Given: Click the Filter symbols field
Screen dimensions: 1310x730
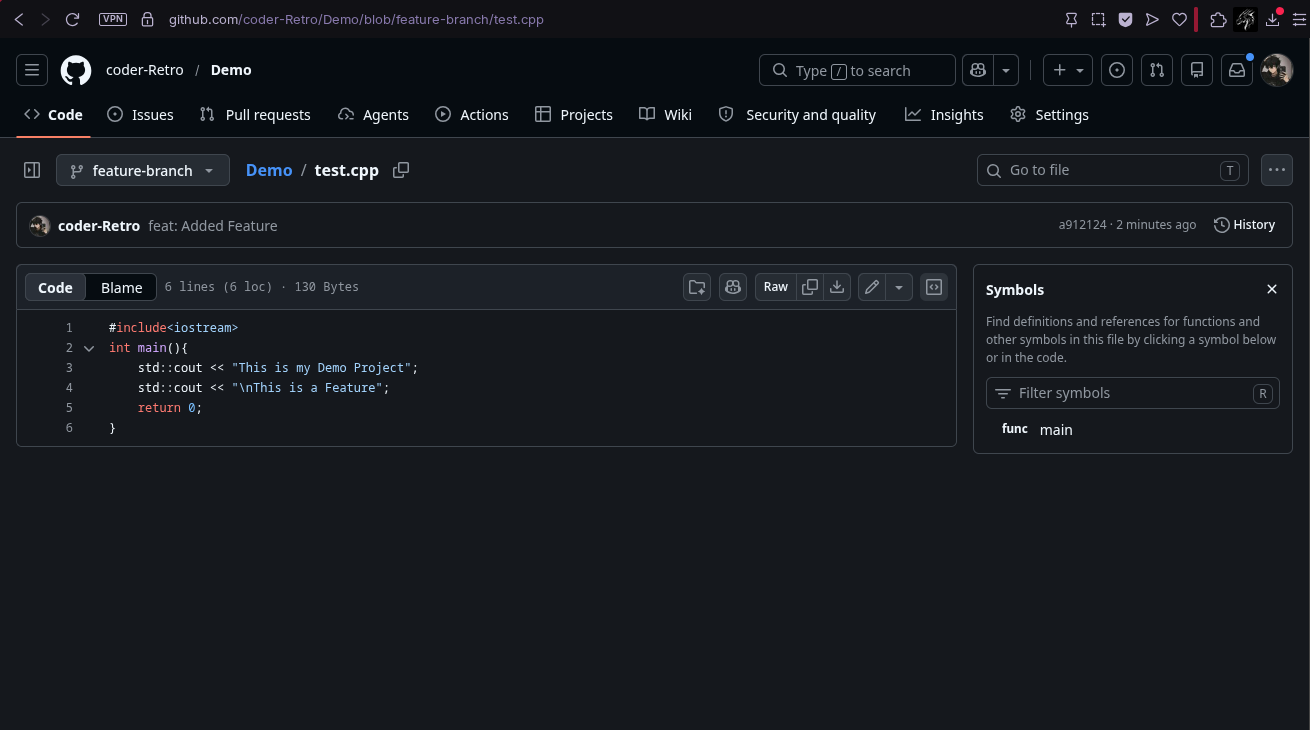Looking at the screenshot, I should click(1132, 393).
